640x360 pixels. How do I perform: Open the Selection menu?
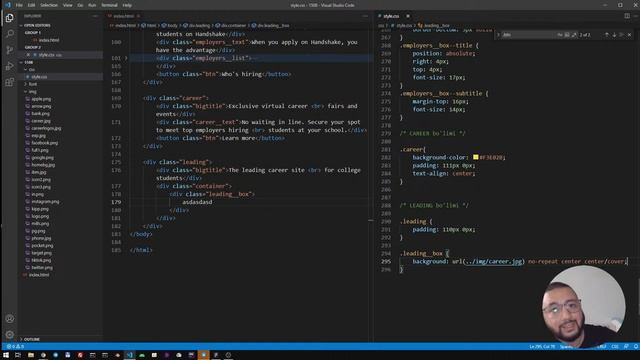coord(49,5)
